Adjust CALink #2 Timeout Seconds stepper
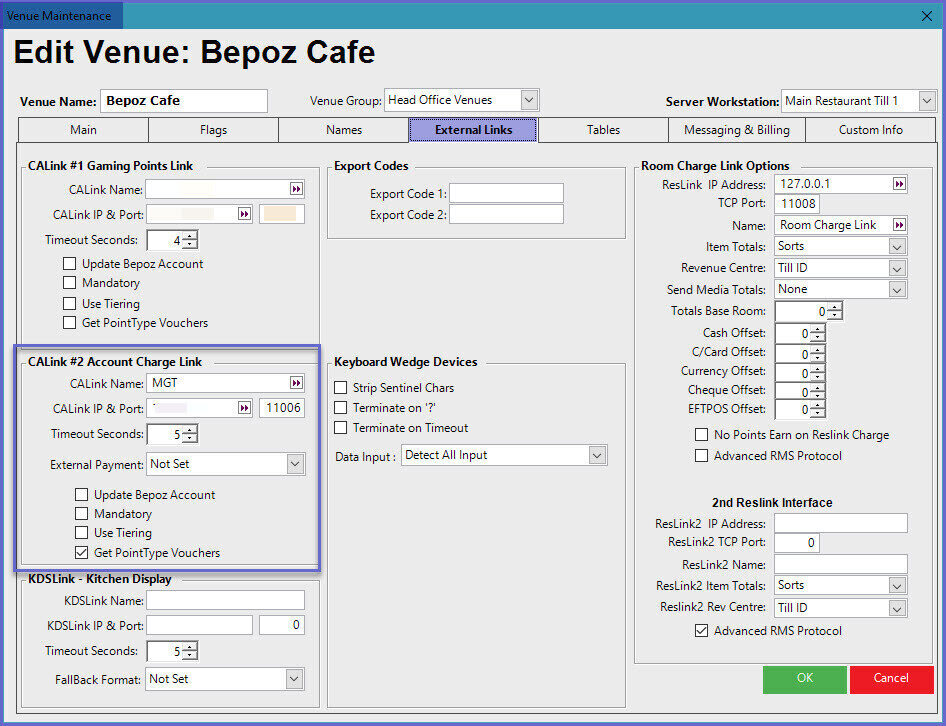This screenshot has height=726, width=946. point(189,434)
